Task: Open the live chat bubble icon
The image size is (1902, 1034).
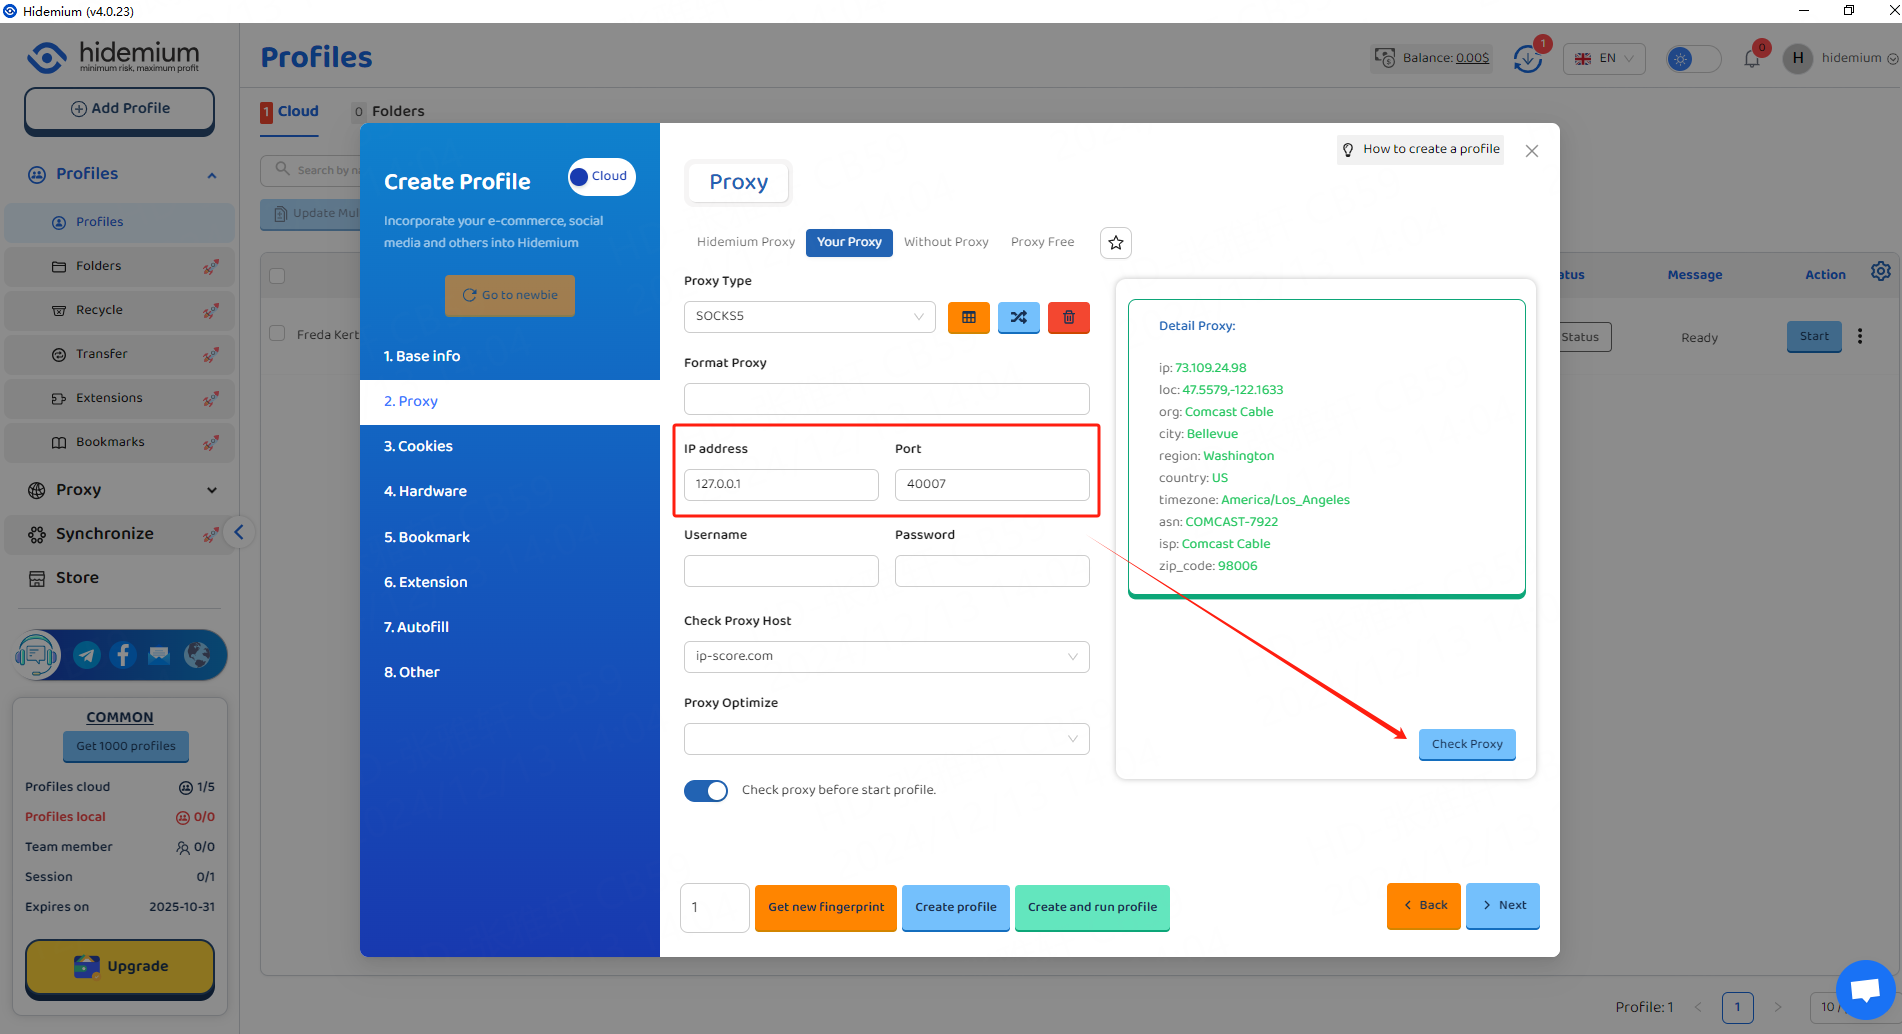Action: (x=1865, y=990)
